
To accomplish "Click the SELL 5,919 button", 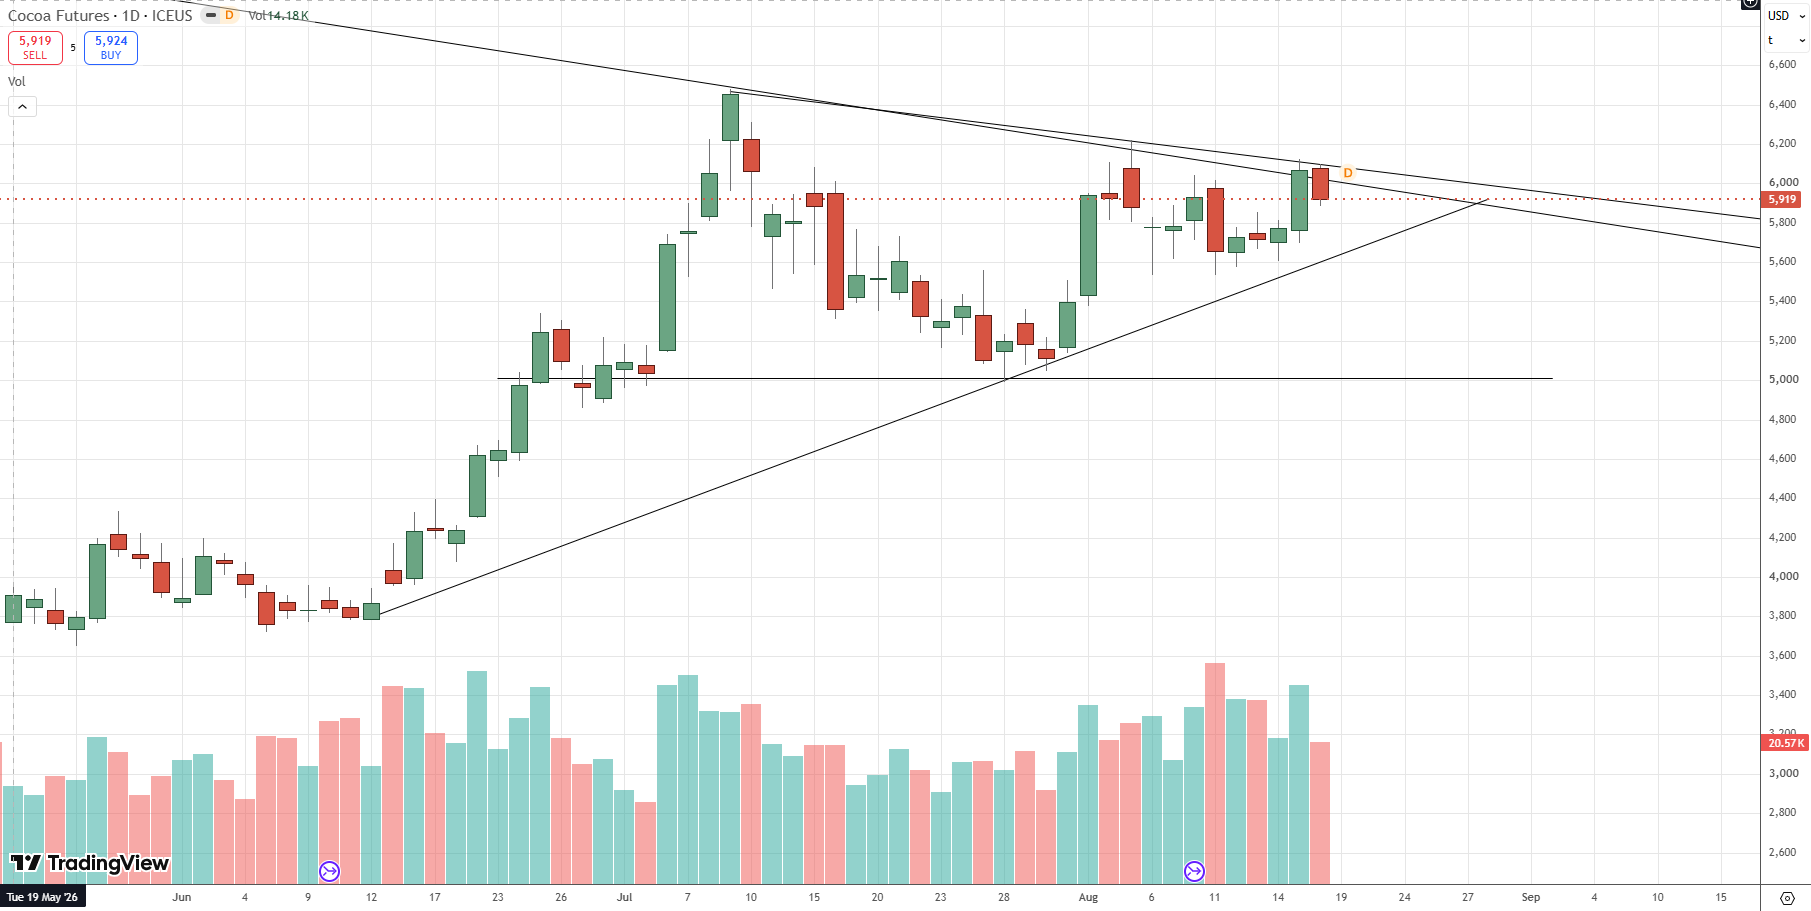I will [35, 48].
